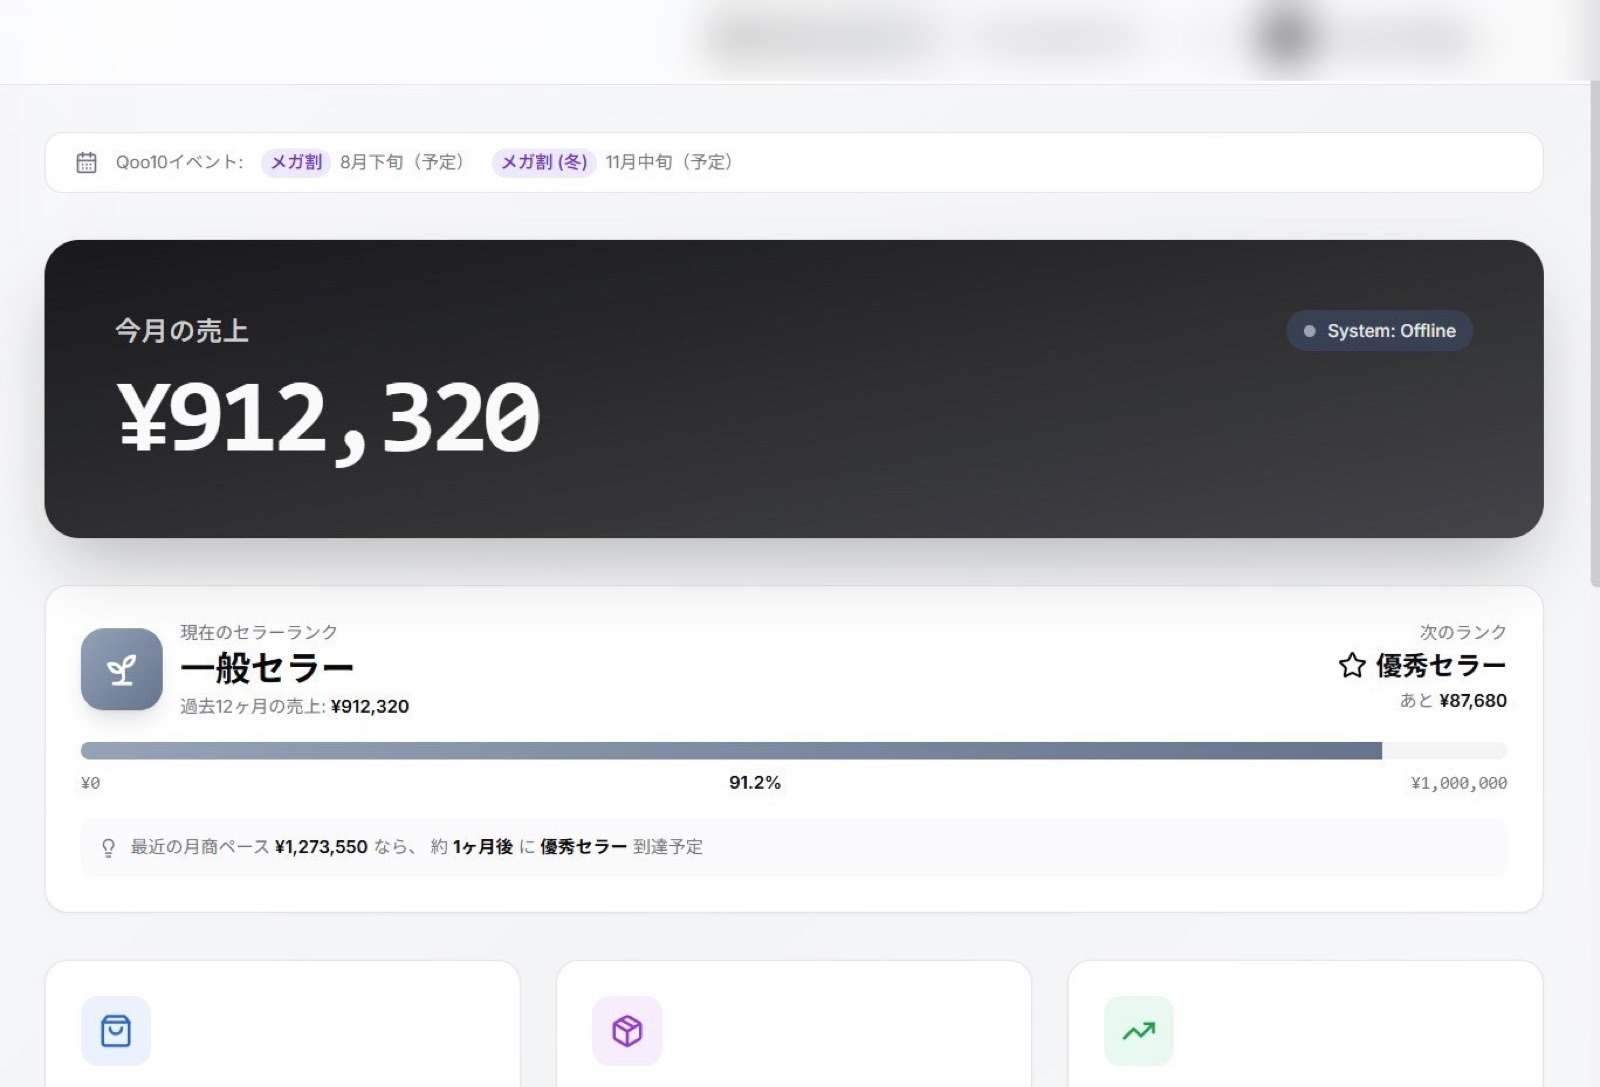This screenshot has height=1087, width=1600.
Task: Click the seller rank progress bar
Action: click(x=794, y=751)
